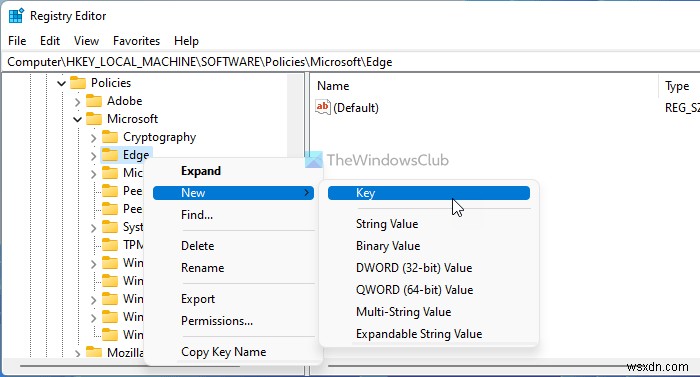Select the Adobe folder icon

coord(94,101)
